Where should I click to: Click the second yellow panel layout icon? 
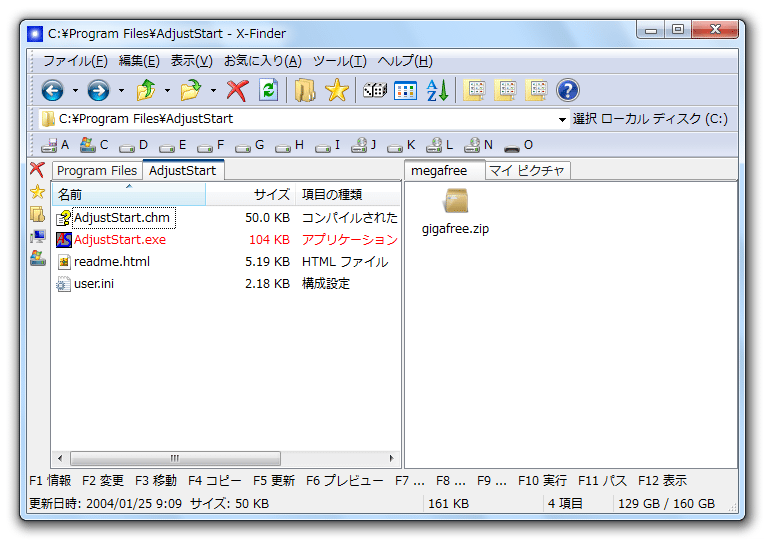pos(505,90)
